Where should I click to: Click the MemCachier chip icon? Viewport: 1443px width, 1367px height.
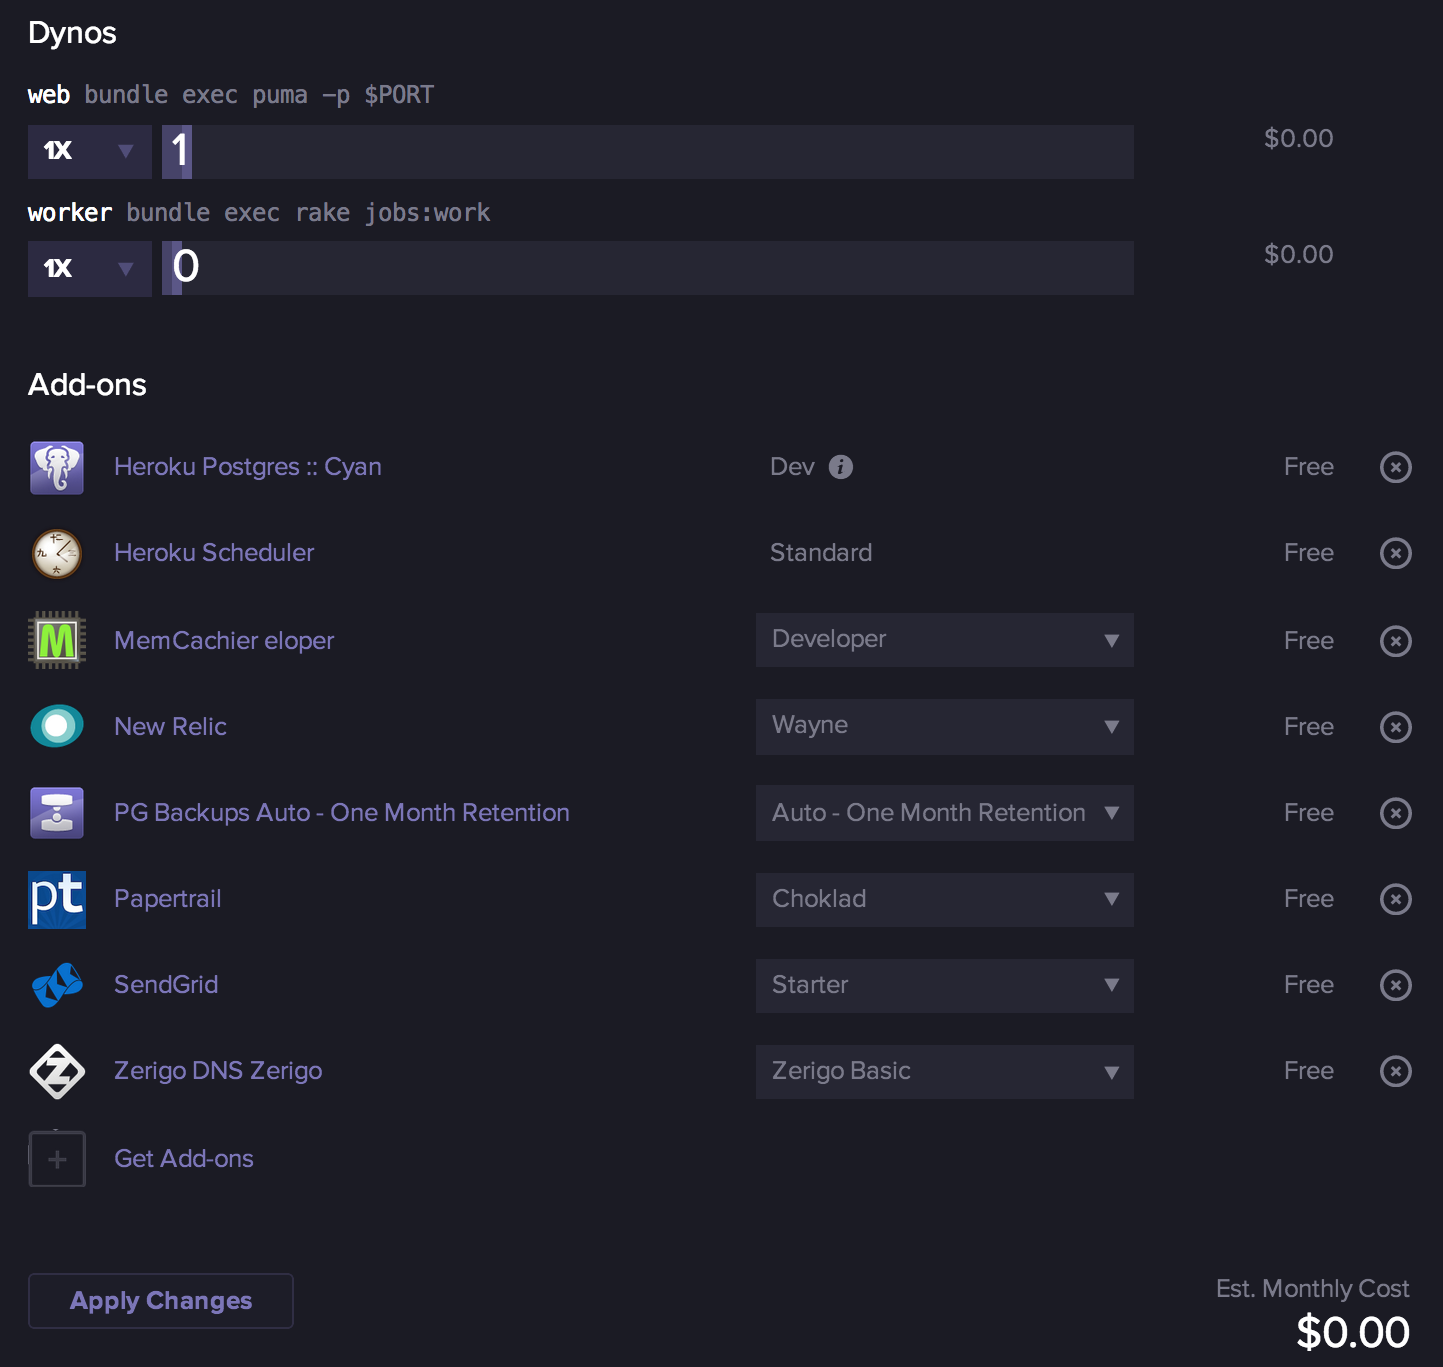(57, 640)
